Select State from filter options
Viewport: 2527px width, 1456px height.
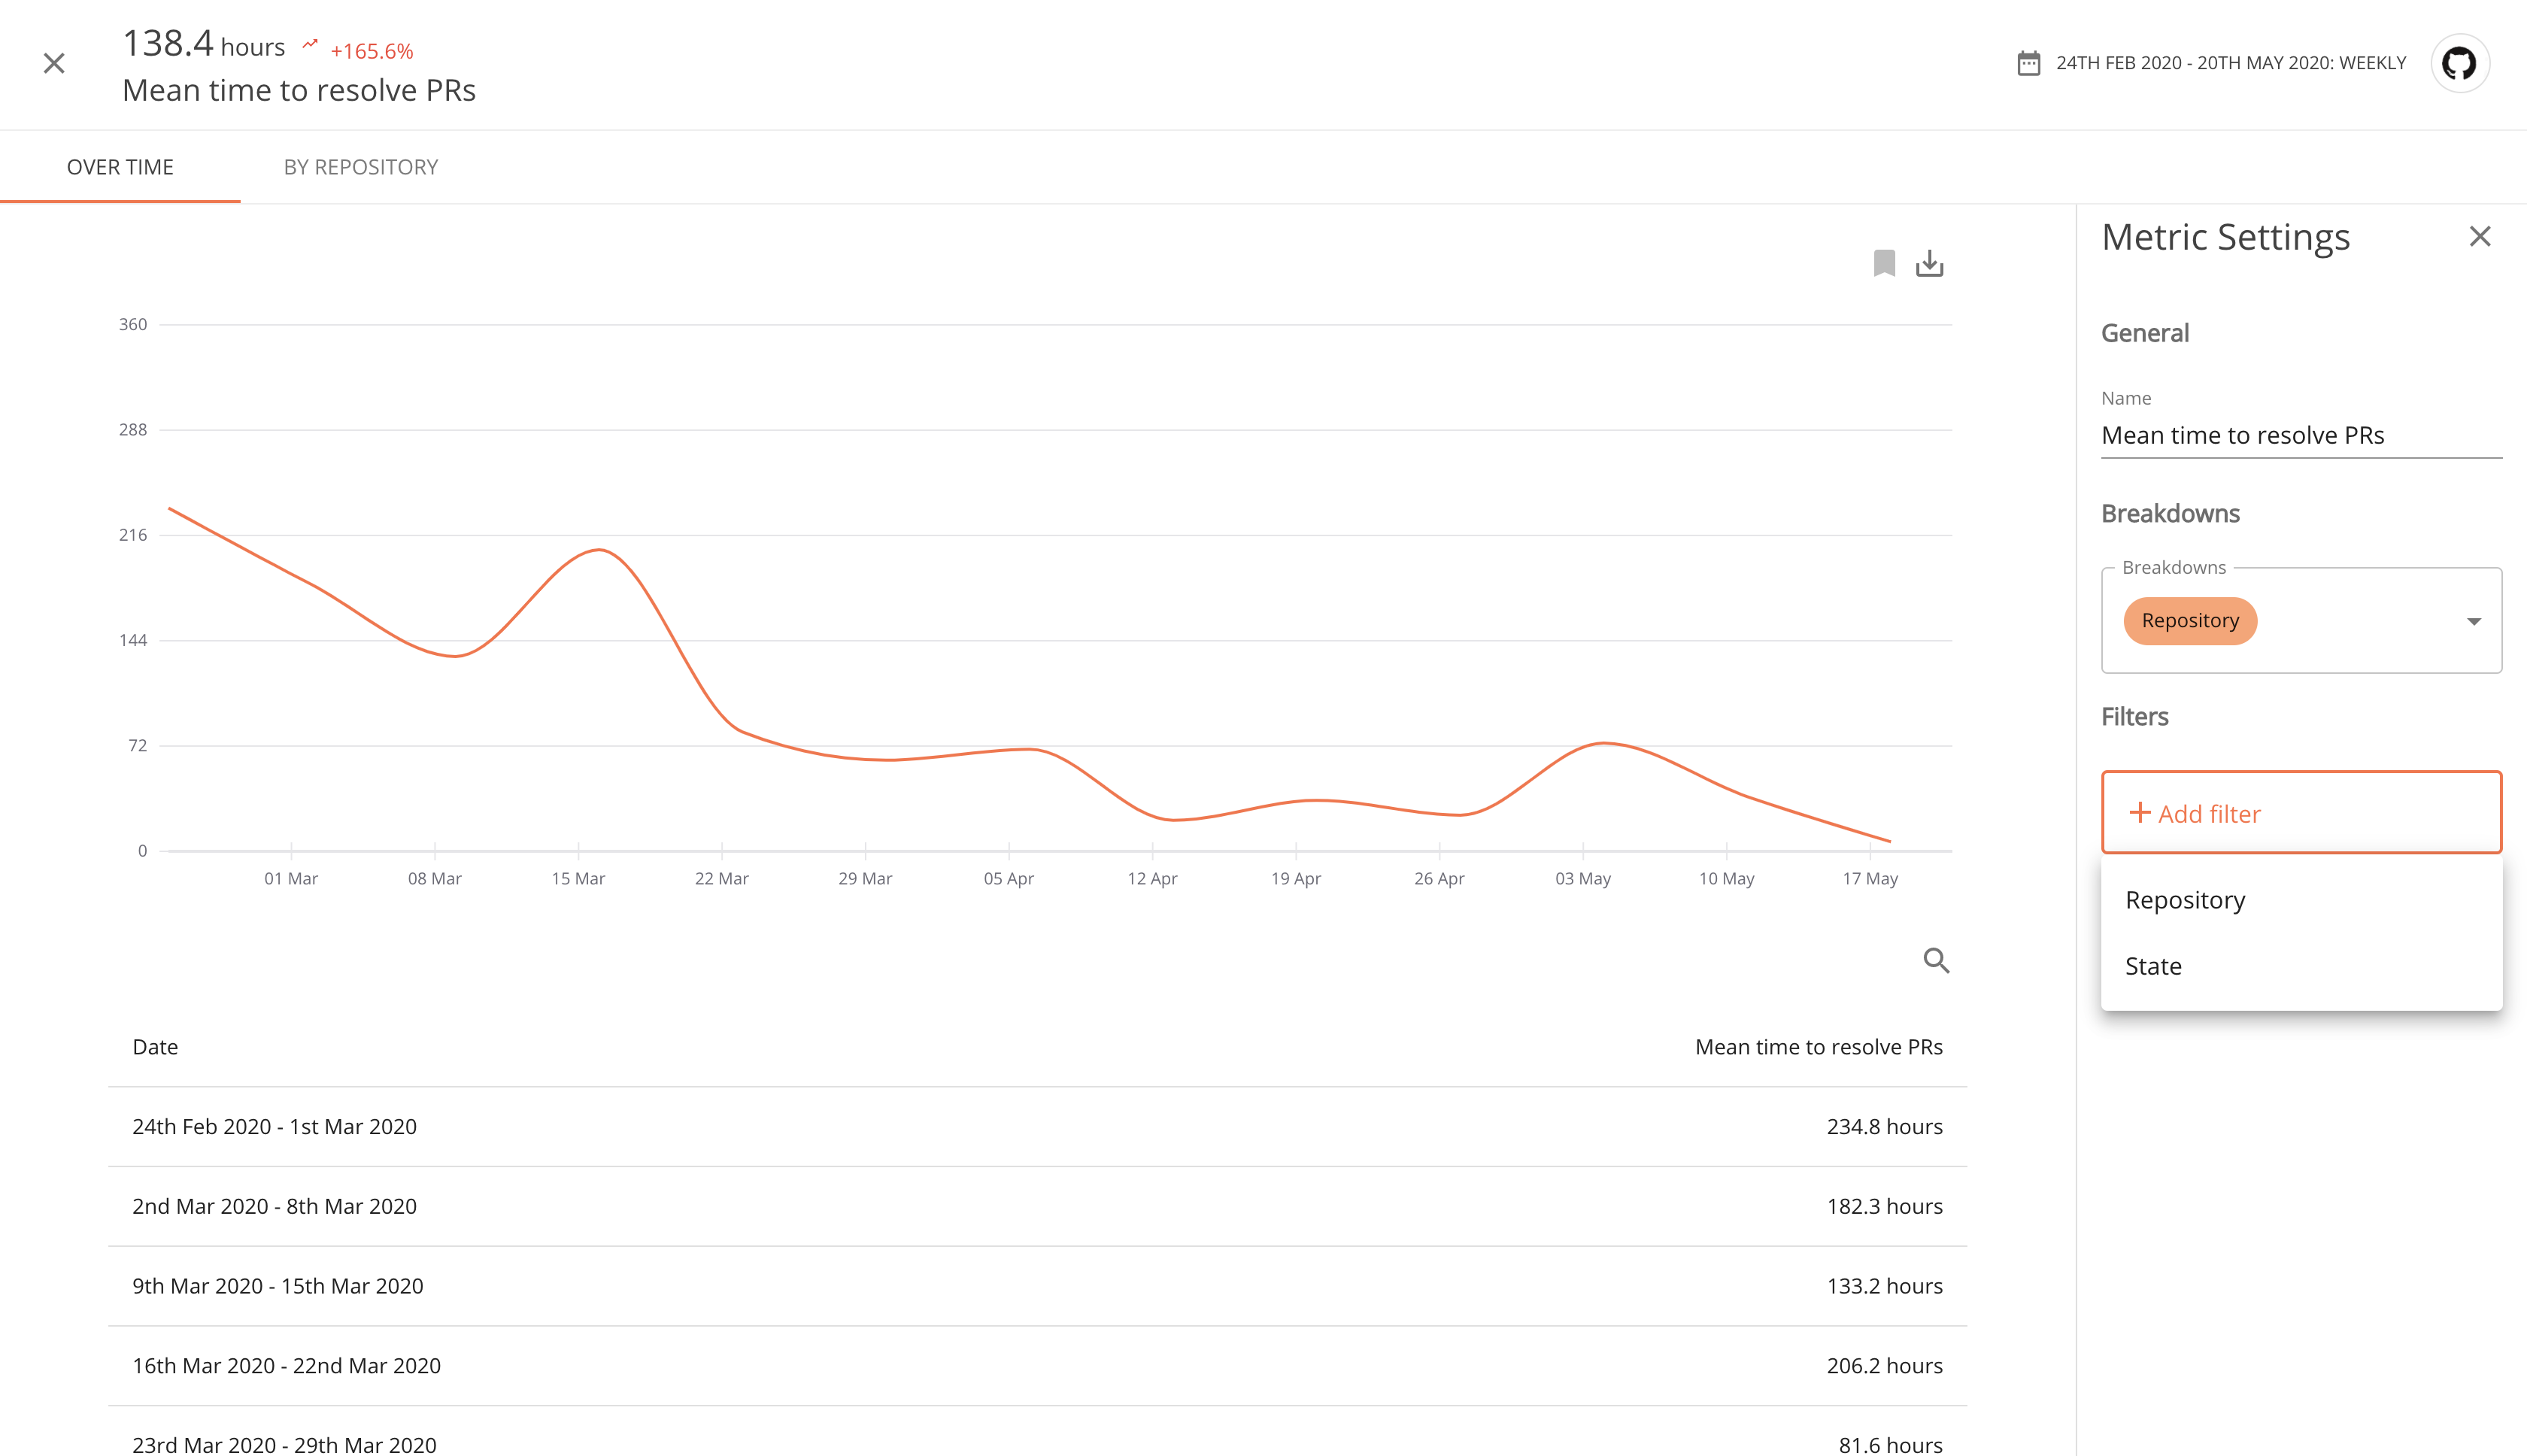coord(2153,966)
